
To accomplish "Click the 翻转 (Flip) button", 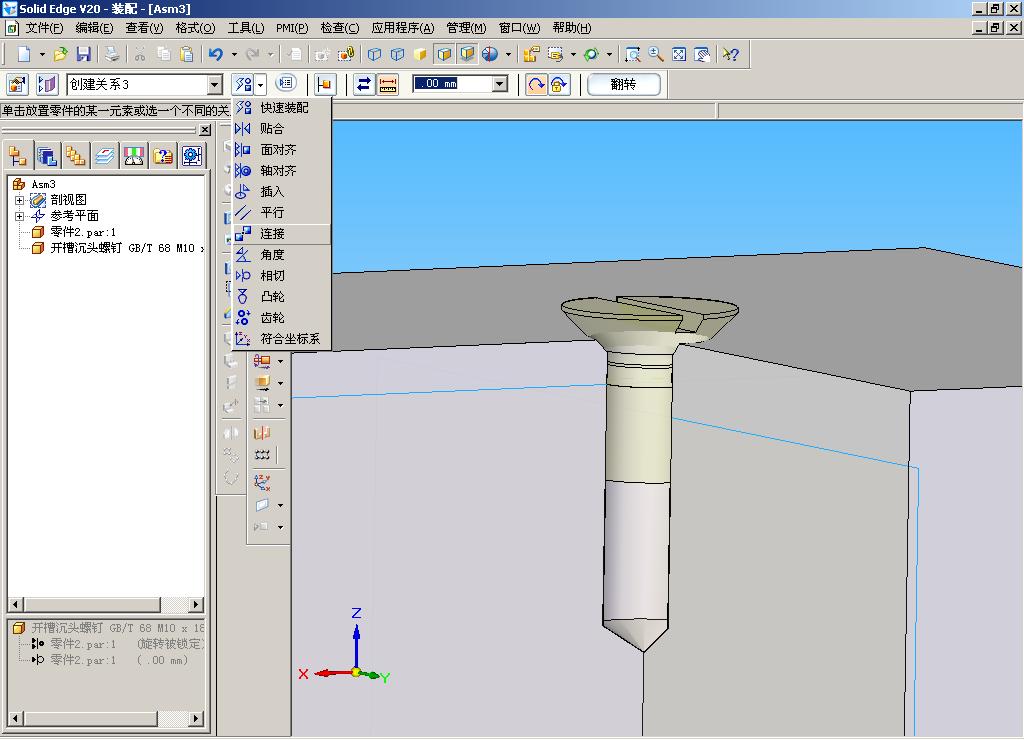I will [x=623, y=85].
